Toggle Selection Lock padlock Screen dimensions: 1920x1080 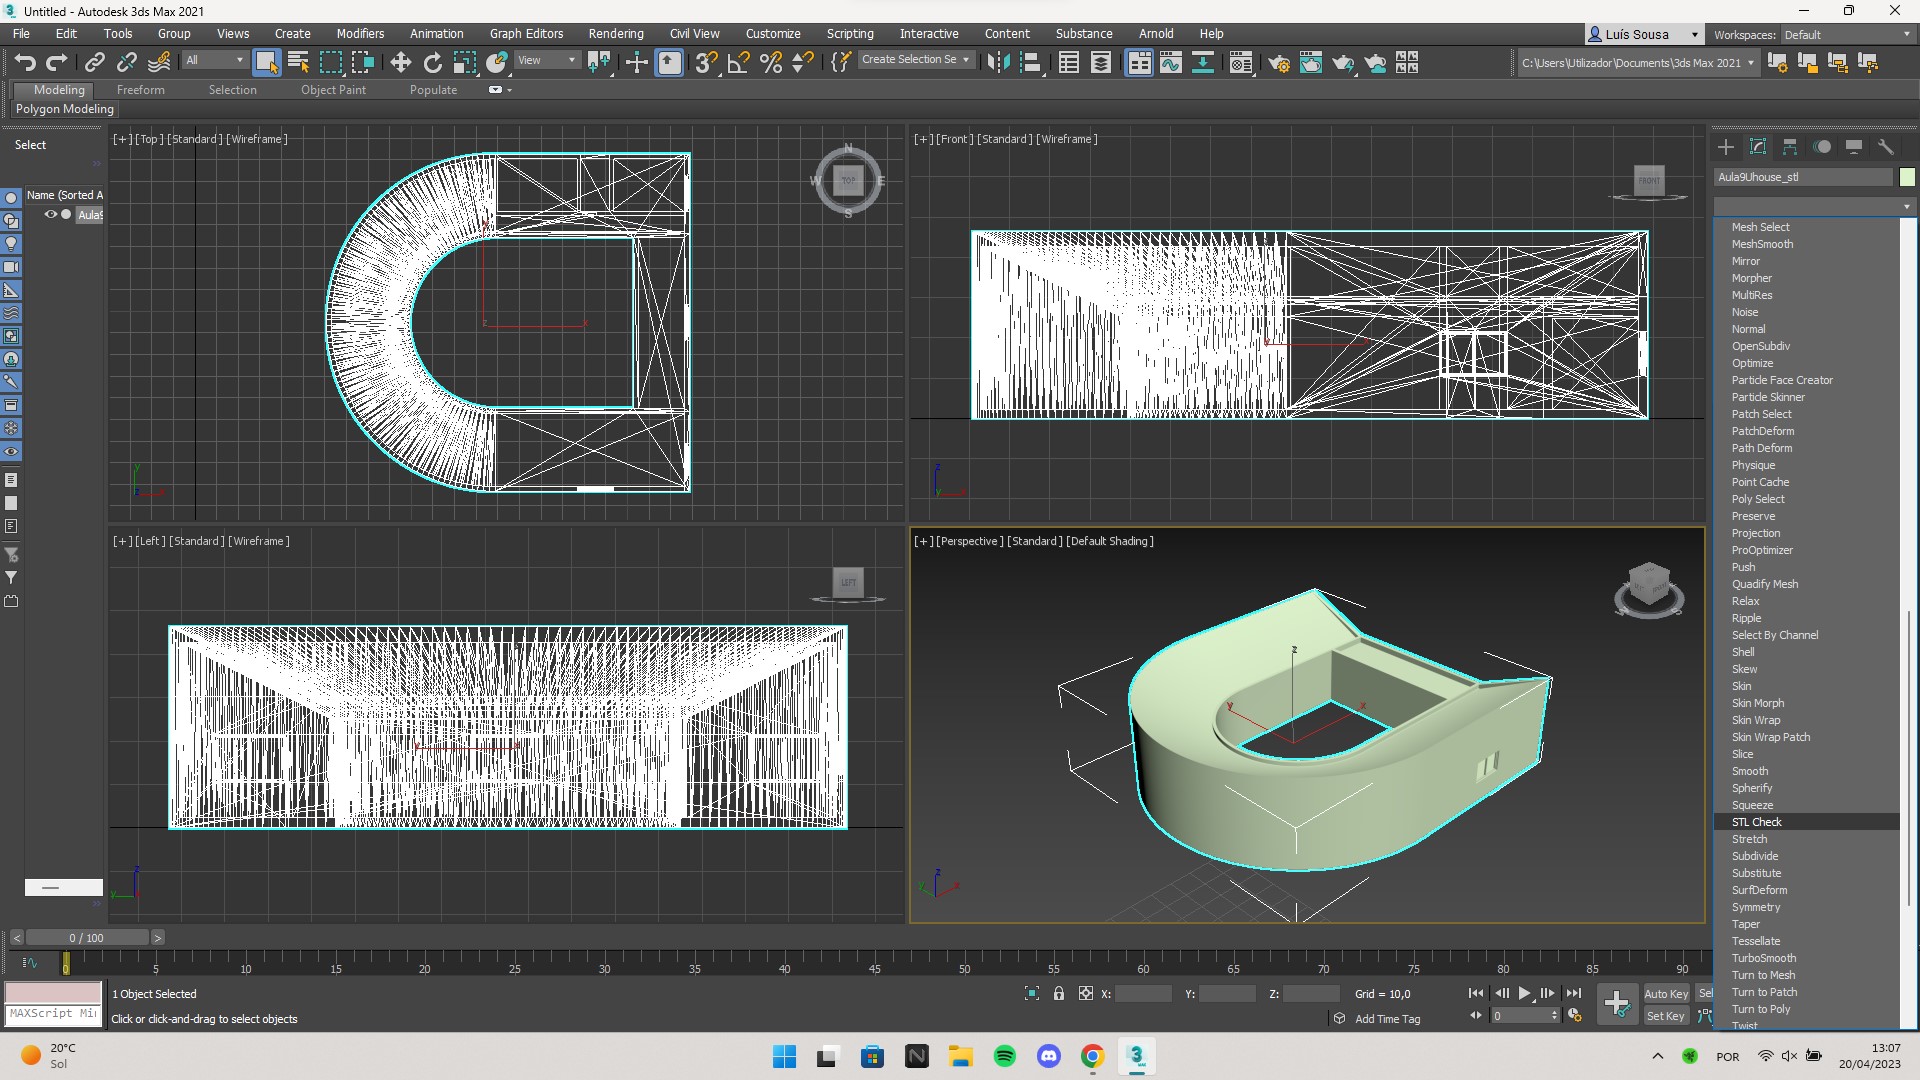tap(1059, 993)
